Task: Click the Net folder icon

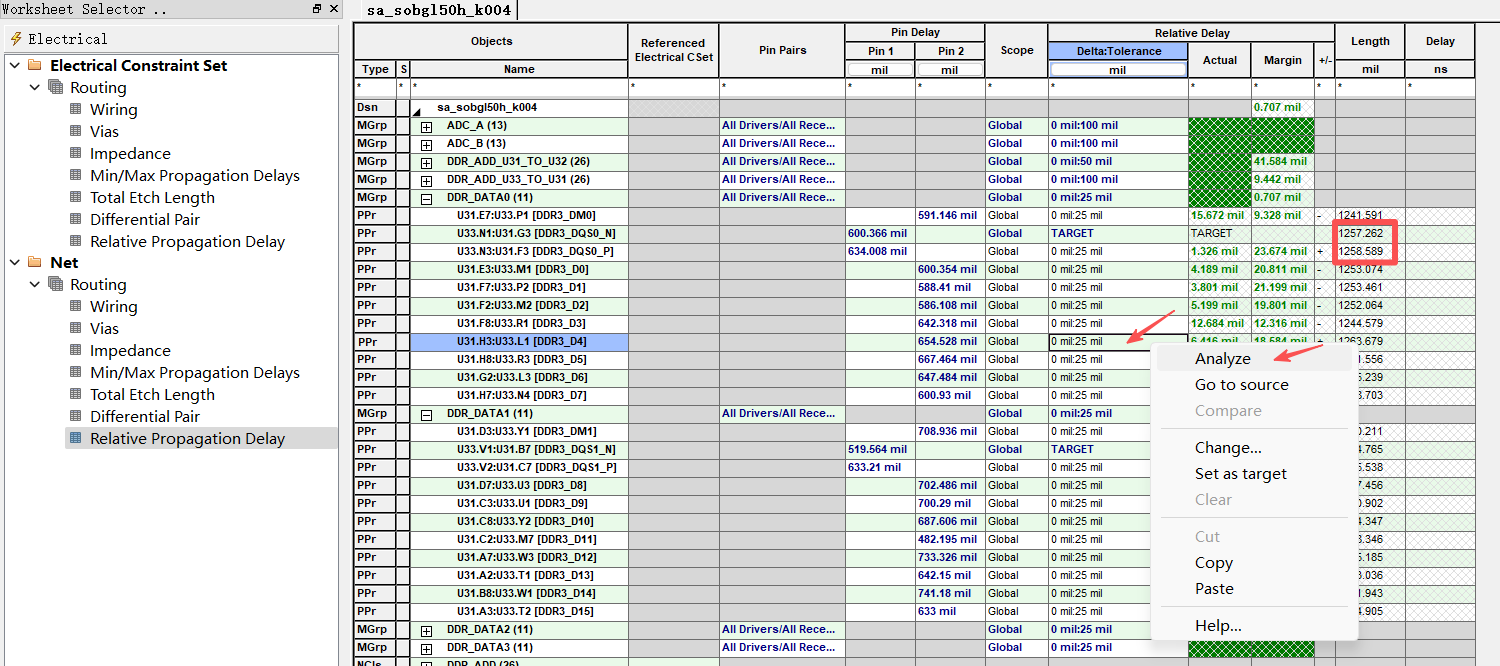Action: [35, 263]
